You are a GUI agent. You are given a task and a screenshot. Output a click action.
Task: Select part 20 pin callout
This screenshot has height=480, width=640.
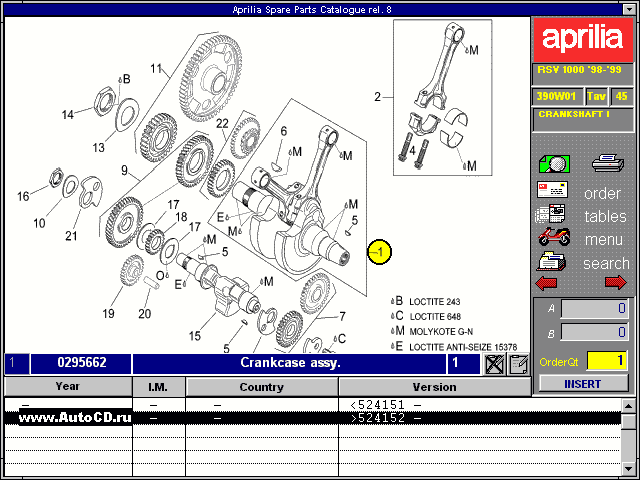pyautogui.click(x=144, y=313)
